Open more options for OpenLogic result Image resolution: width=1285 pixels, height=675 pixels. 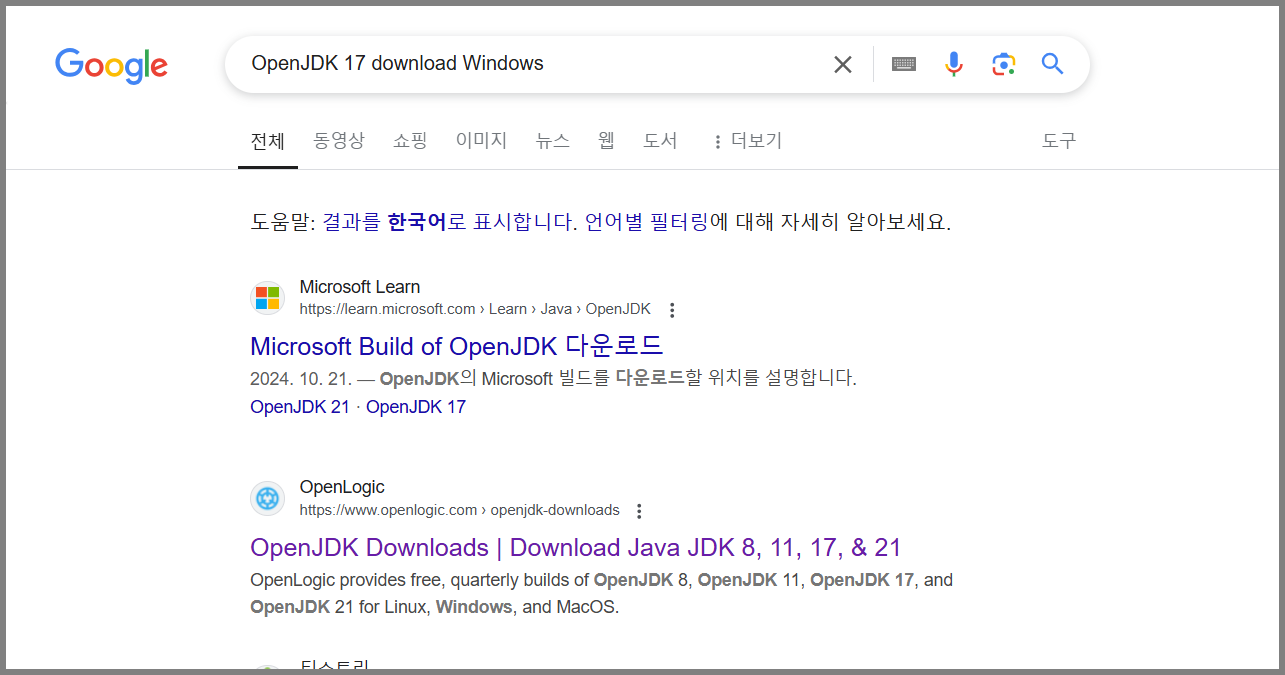(x=640, y=511)
